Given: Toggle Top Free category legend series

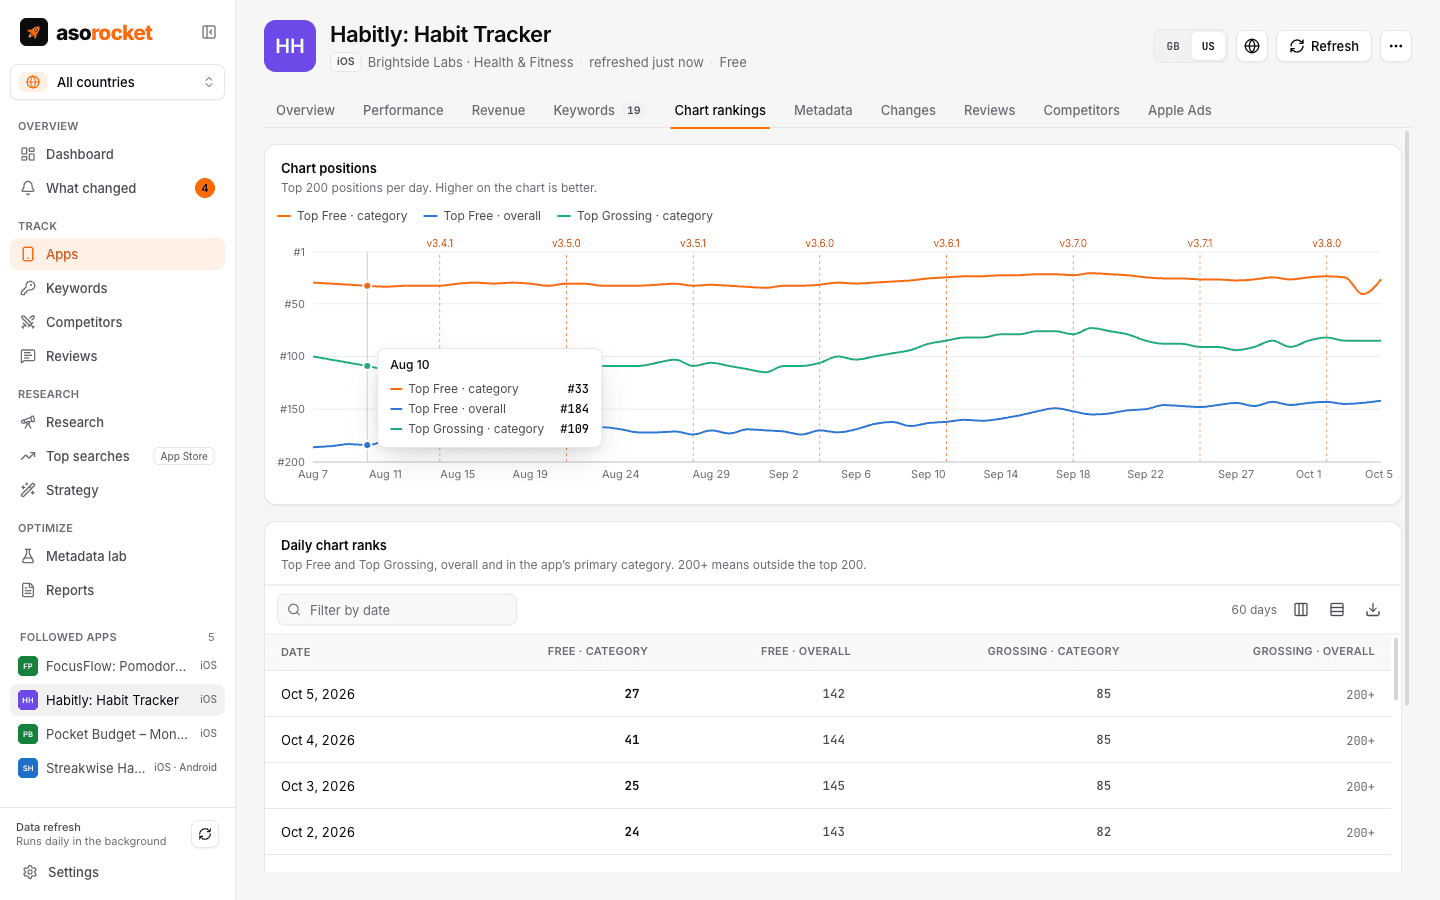Looking at the screenshot, I should [x=343, y=216].
